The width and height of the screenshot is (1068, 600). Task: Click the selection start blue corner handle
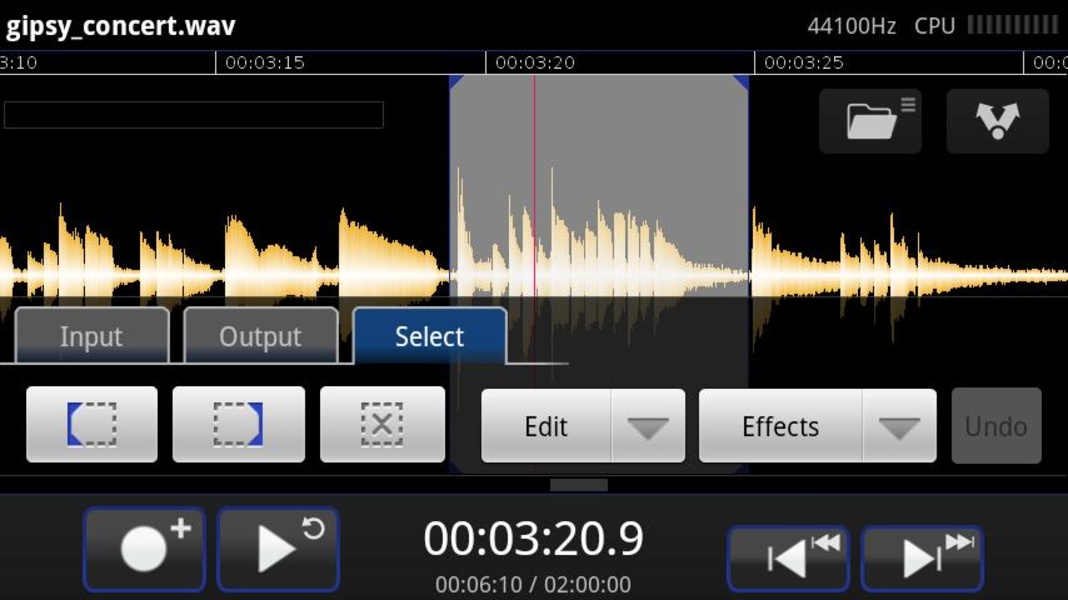456,82
